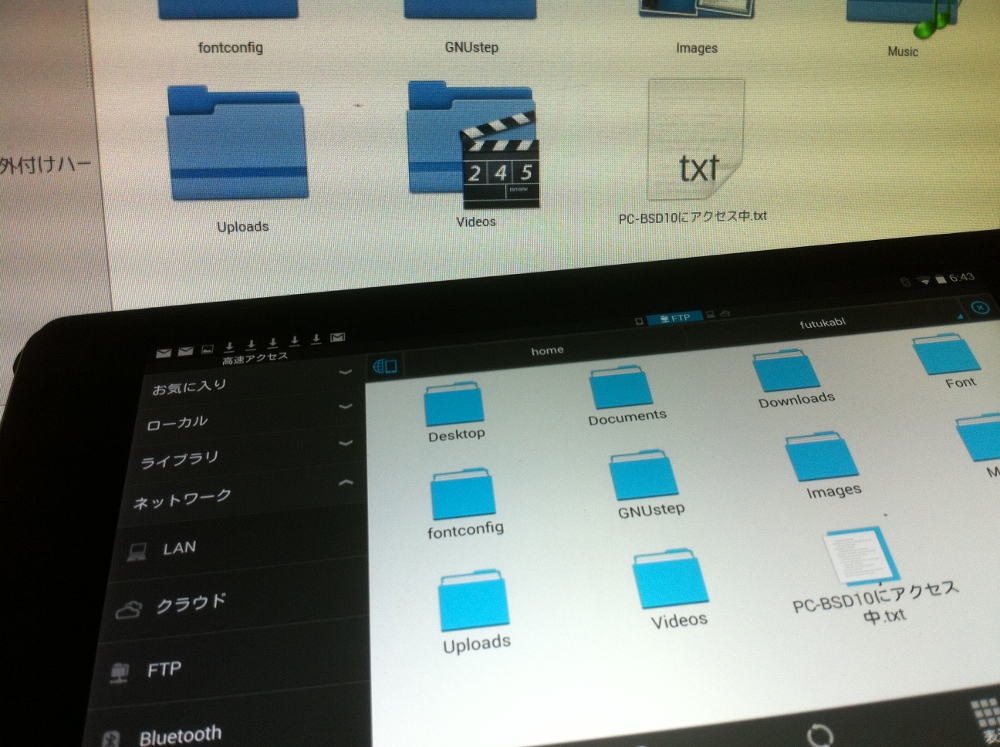Open the Videos folder on the tablet

click(x=671, y=579)
